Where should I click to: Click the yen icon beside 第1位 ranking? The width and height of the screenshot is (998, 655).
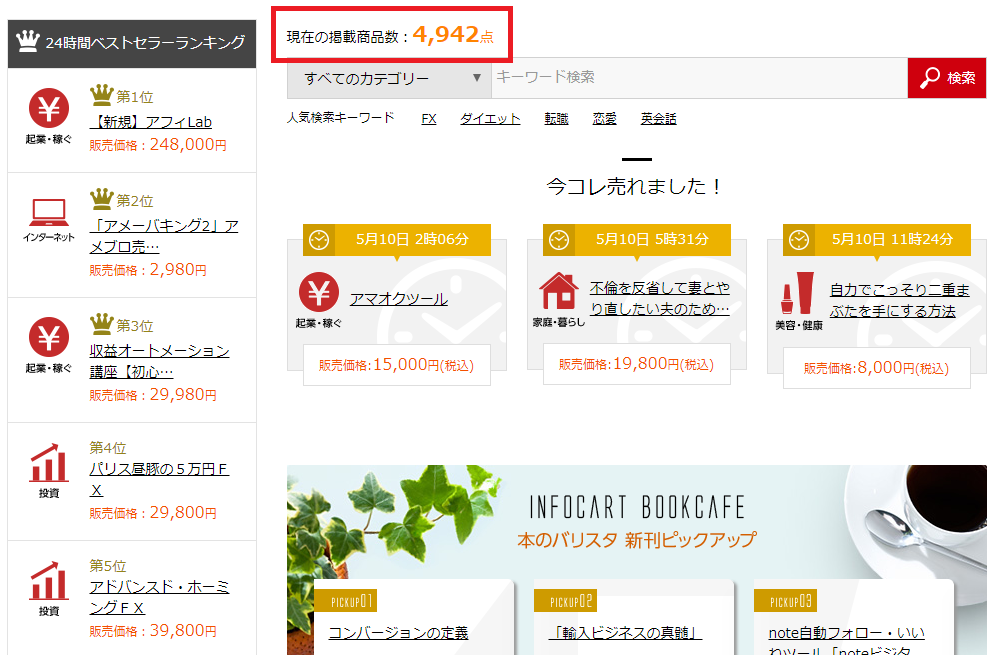tap(49, 108)
